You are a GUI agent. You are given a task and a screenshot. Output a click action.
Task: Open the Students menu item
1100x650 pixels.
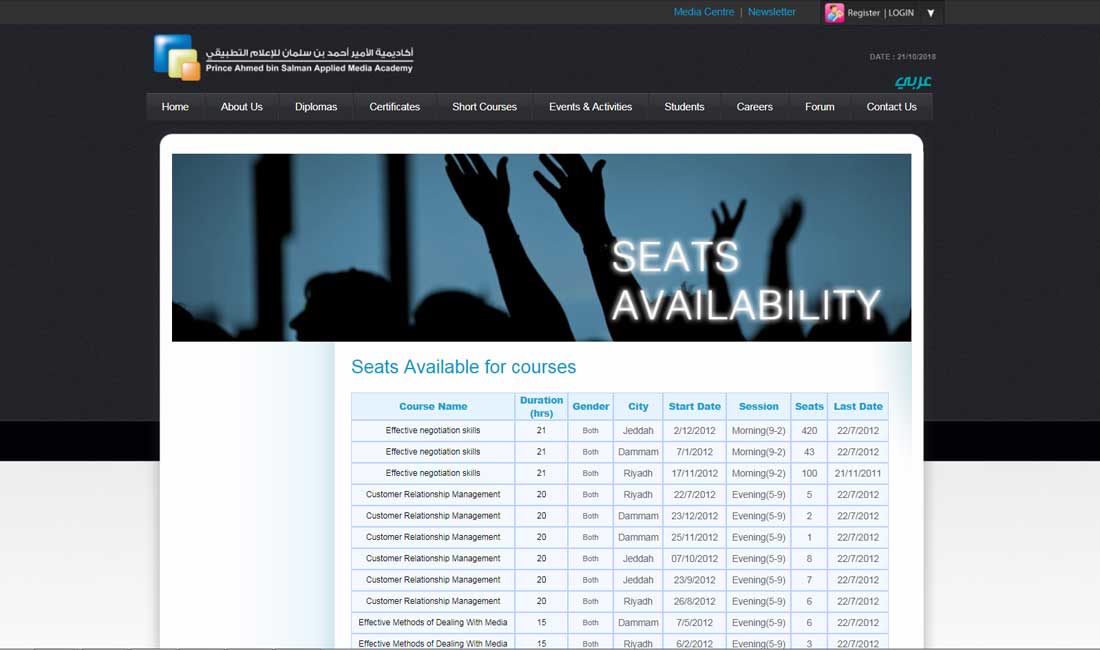(x=684, y=107)
